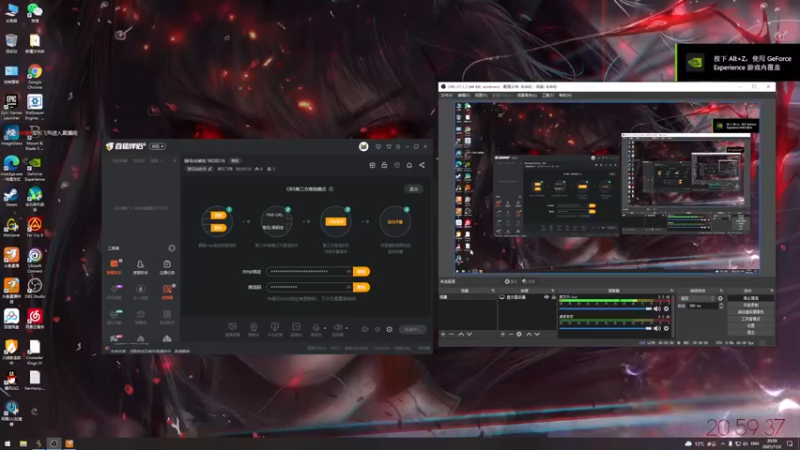The height and width of the screenshot is (450, 800).
Task: Open settings gear in streaming companion bottom bar
Action: click(389, 329)
